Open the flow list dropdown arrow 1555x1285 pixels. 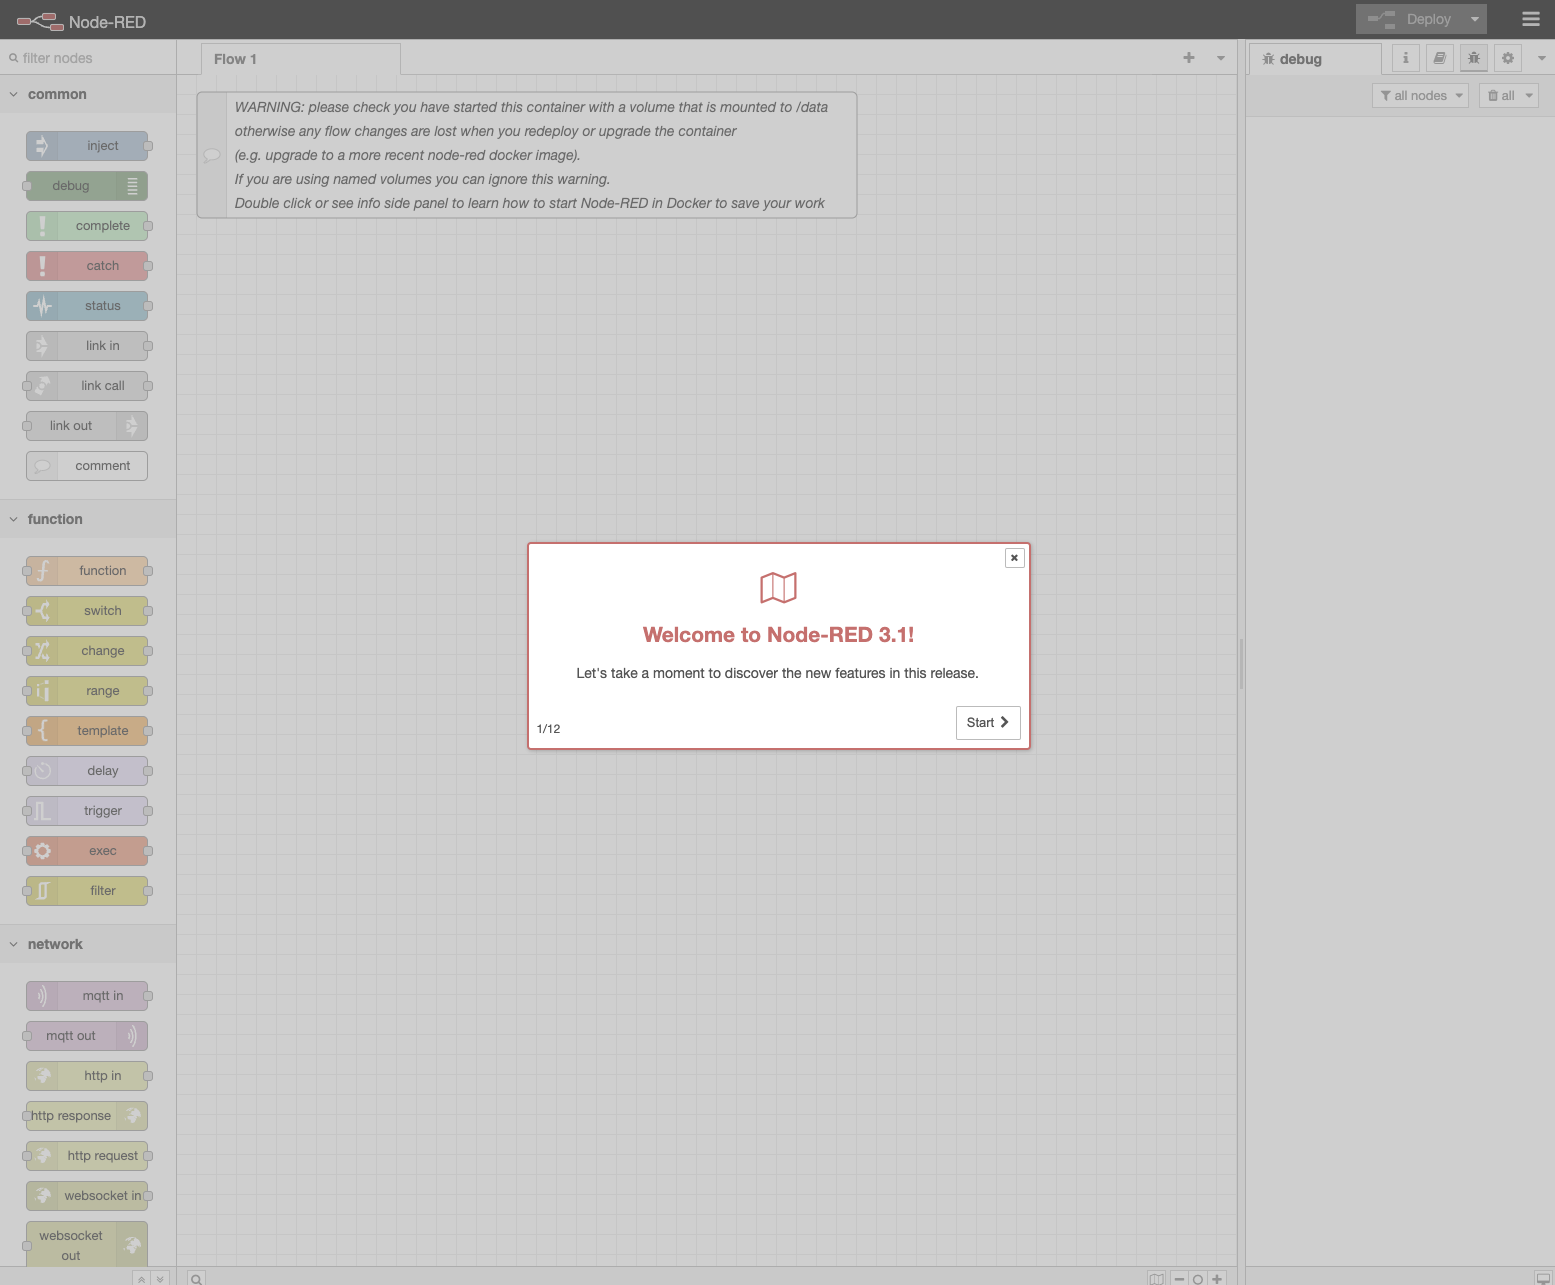click(1220, 58)
